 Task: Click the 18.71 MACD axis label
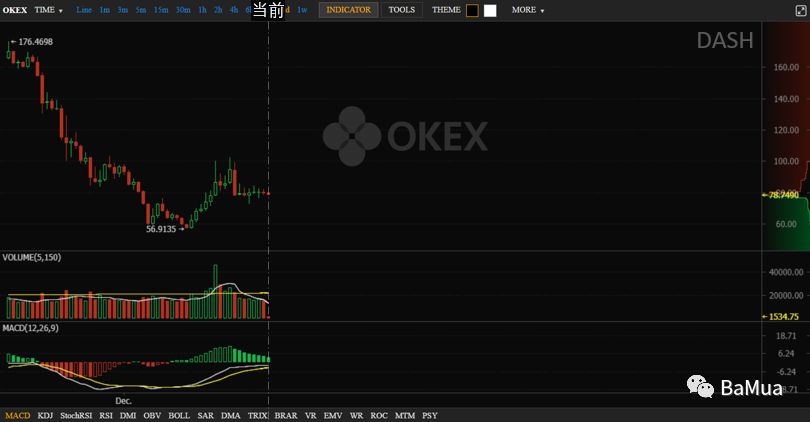[786, 336]
